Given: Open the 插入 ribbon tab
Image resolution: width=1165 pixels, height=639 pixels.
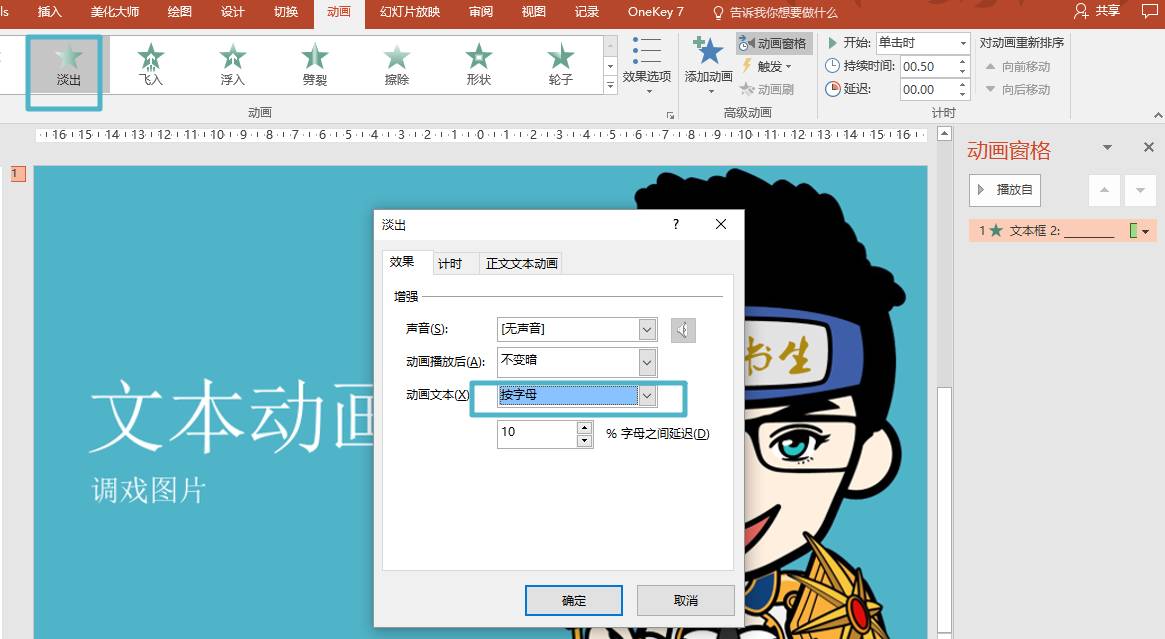Looking at the screenshot, I should coord(49,12).
